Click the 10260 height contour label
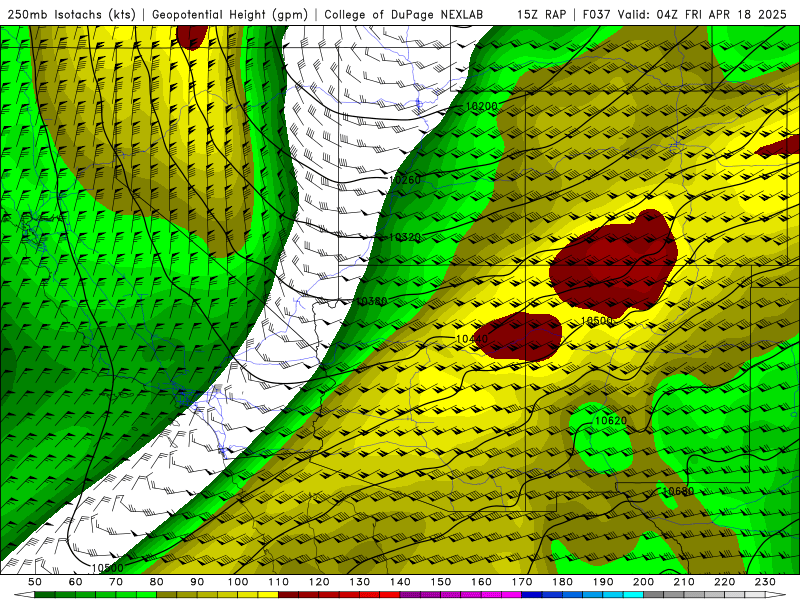Viewport: 800px width, 600px height. point(405,180)
